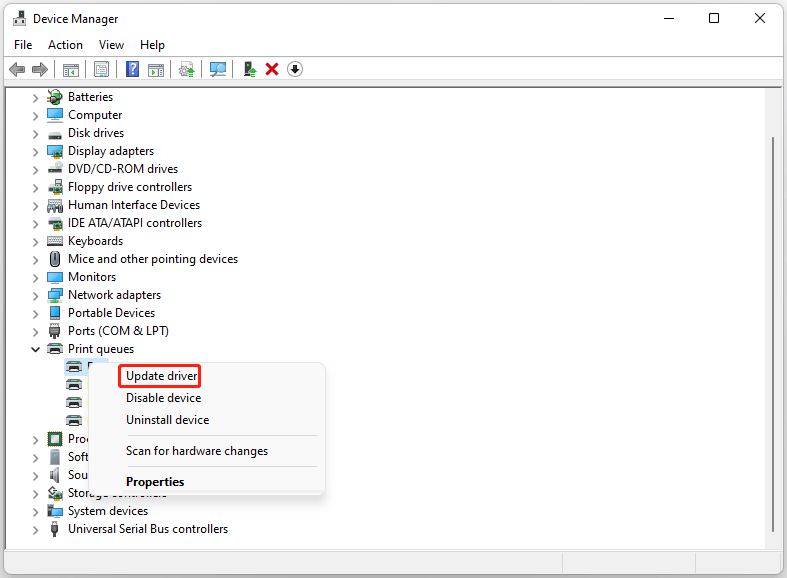787x578 pixels.
Task: Click the Update driver toolbar icon
Action: [x=187, y=69]
